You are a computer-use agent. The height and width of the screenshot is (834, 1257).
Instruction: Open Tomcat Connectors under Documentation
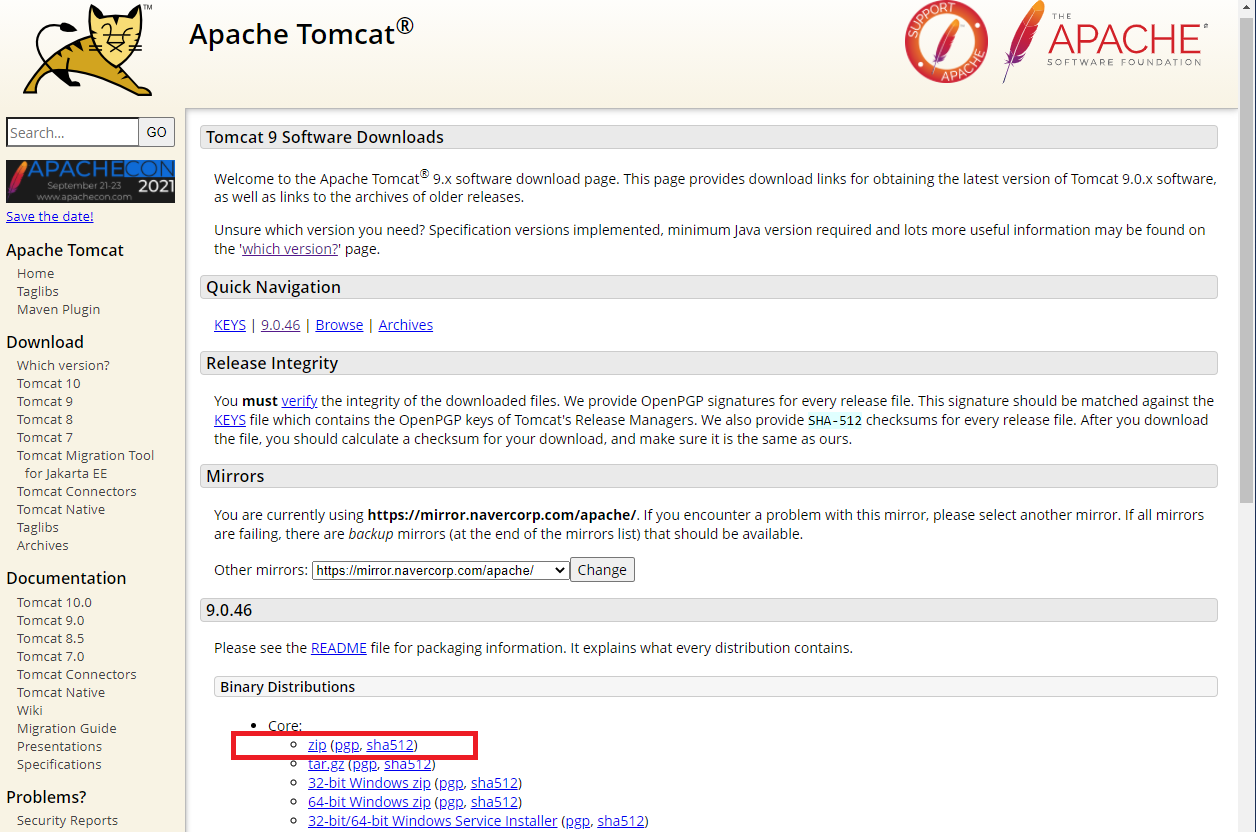(x=77, y=674)
